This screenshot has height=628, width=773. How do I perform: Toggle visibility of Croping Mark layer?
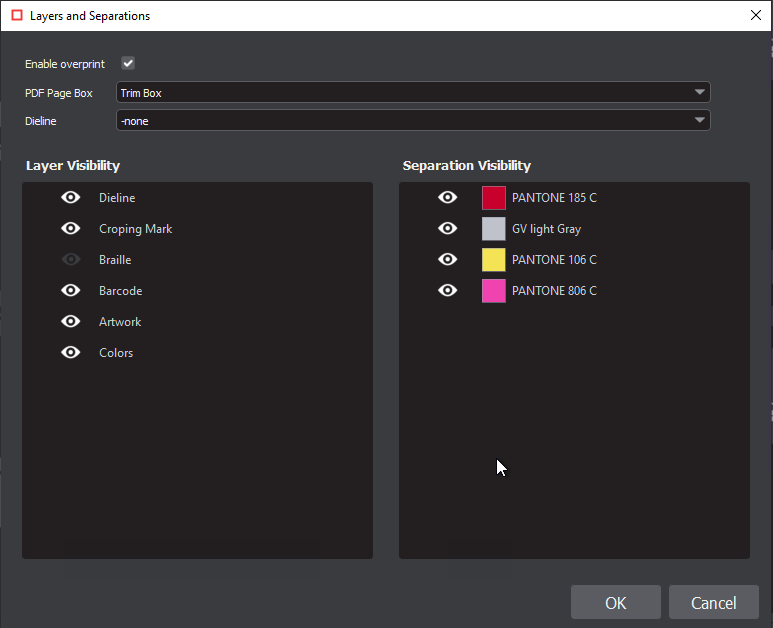(x=71, y=229)
